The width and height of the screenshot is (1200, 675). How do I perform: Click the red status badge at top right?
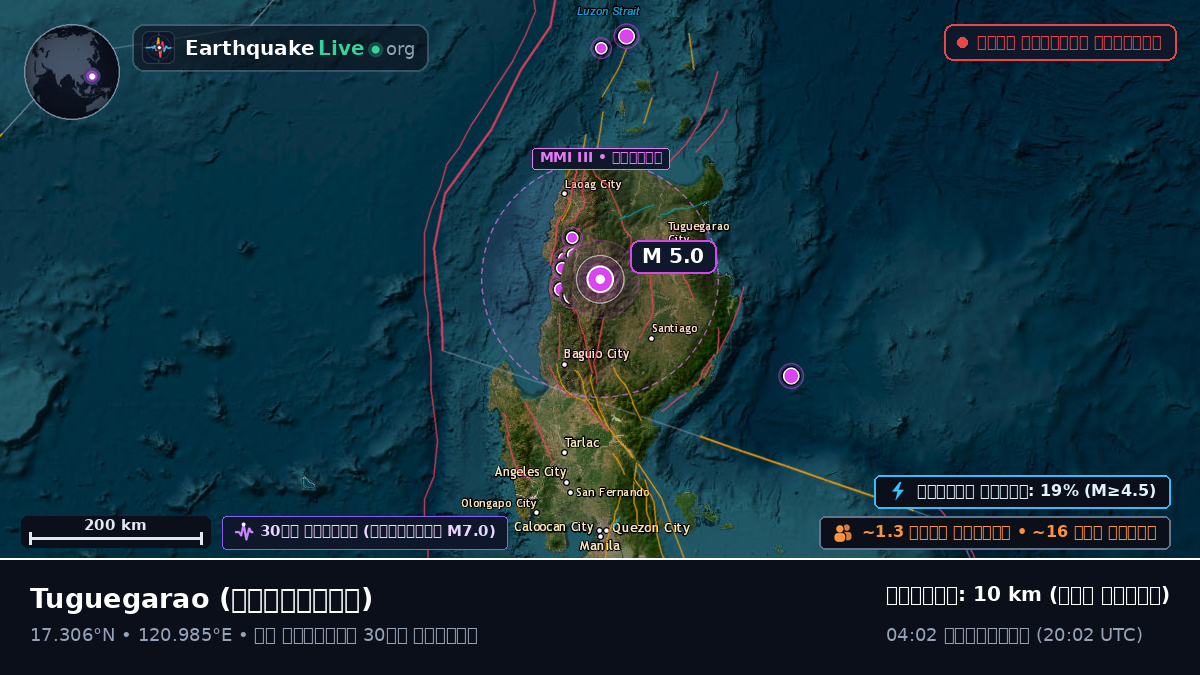pyautogui.click(x=1060, y=42)
